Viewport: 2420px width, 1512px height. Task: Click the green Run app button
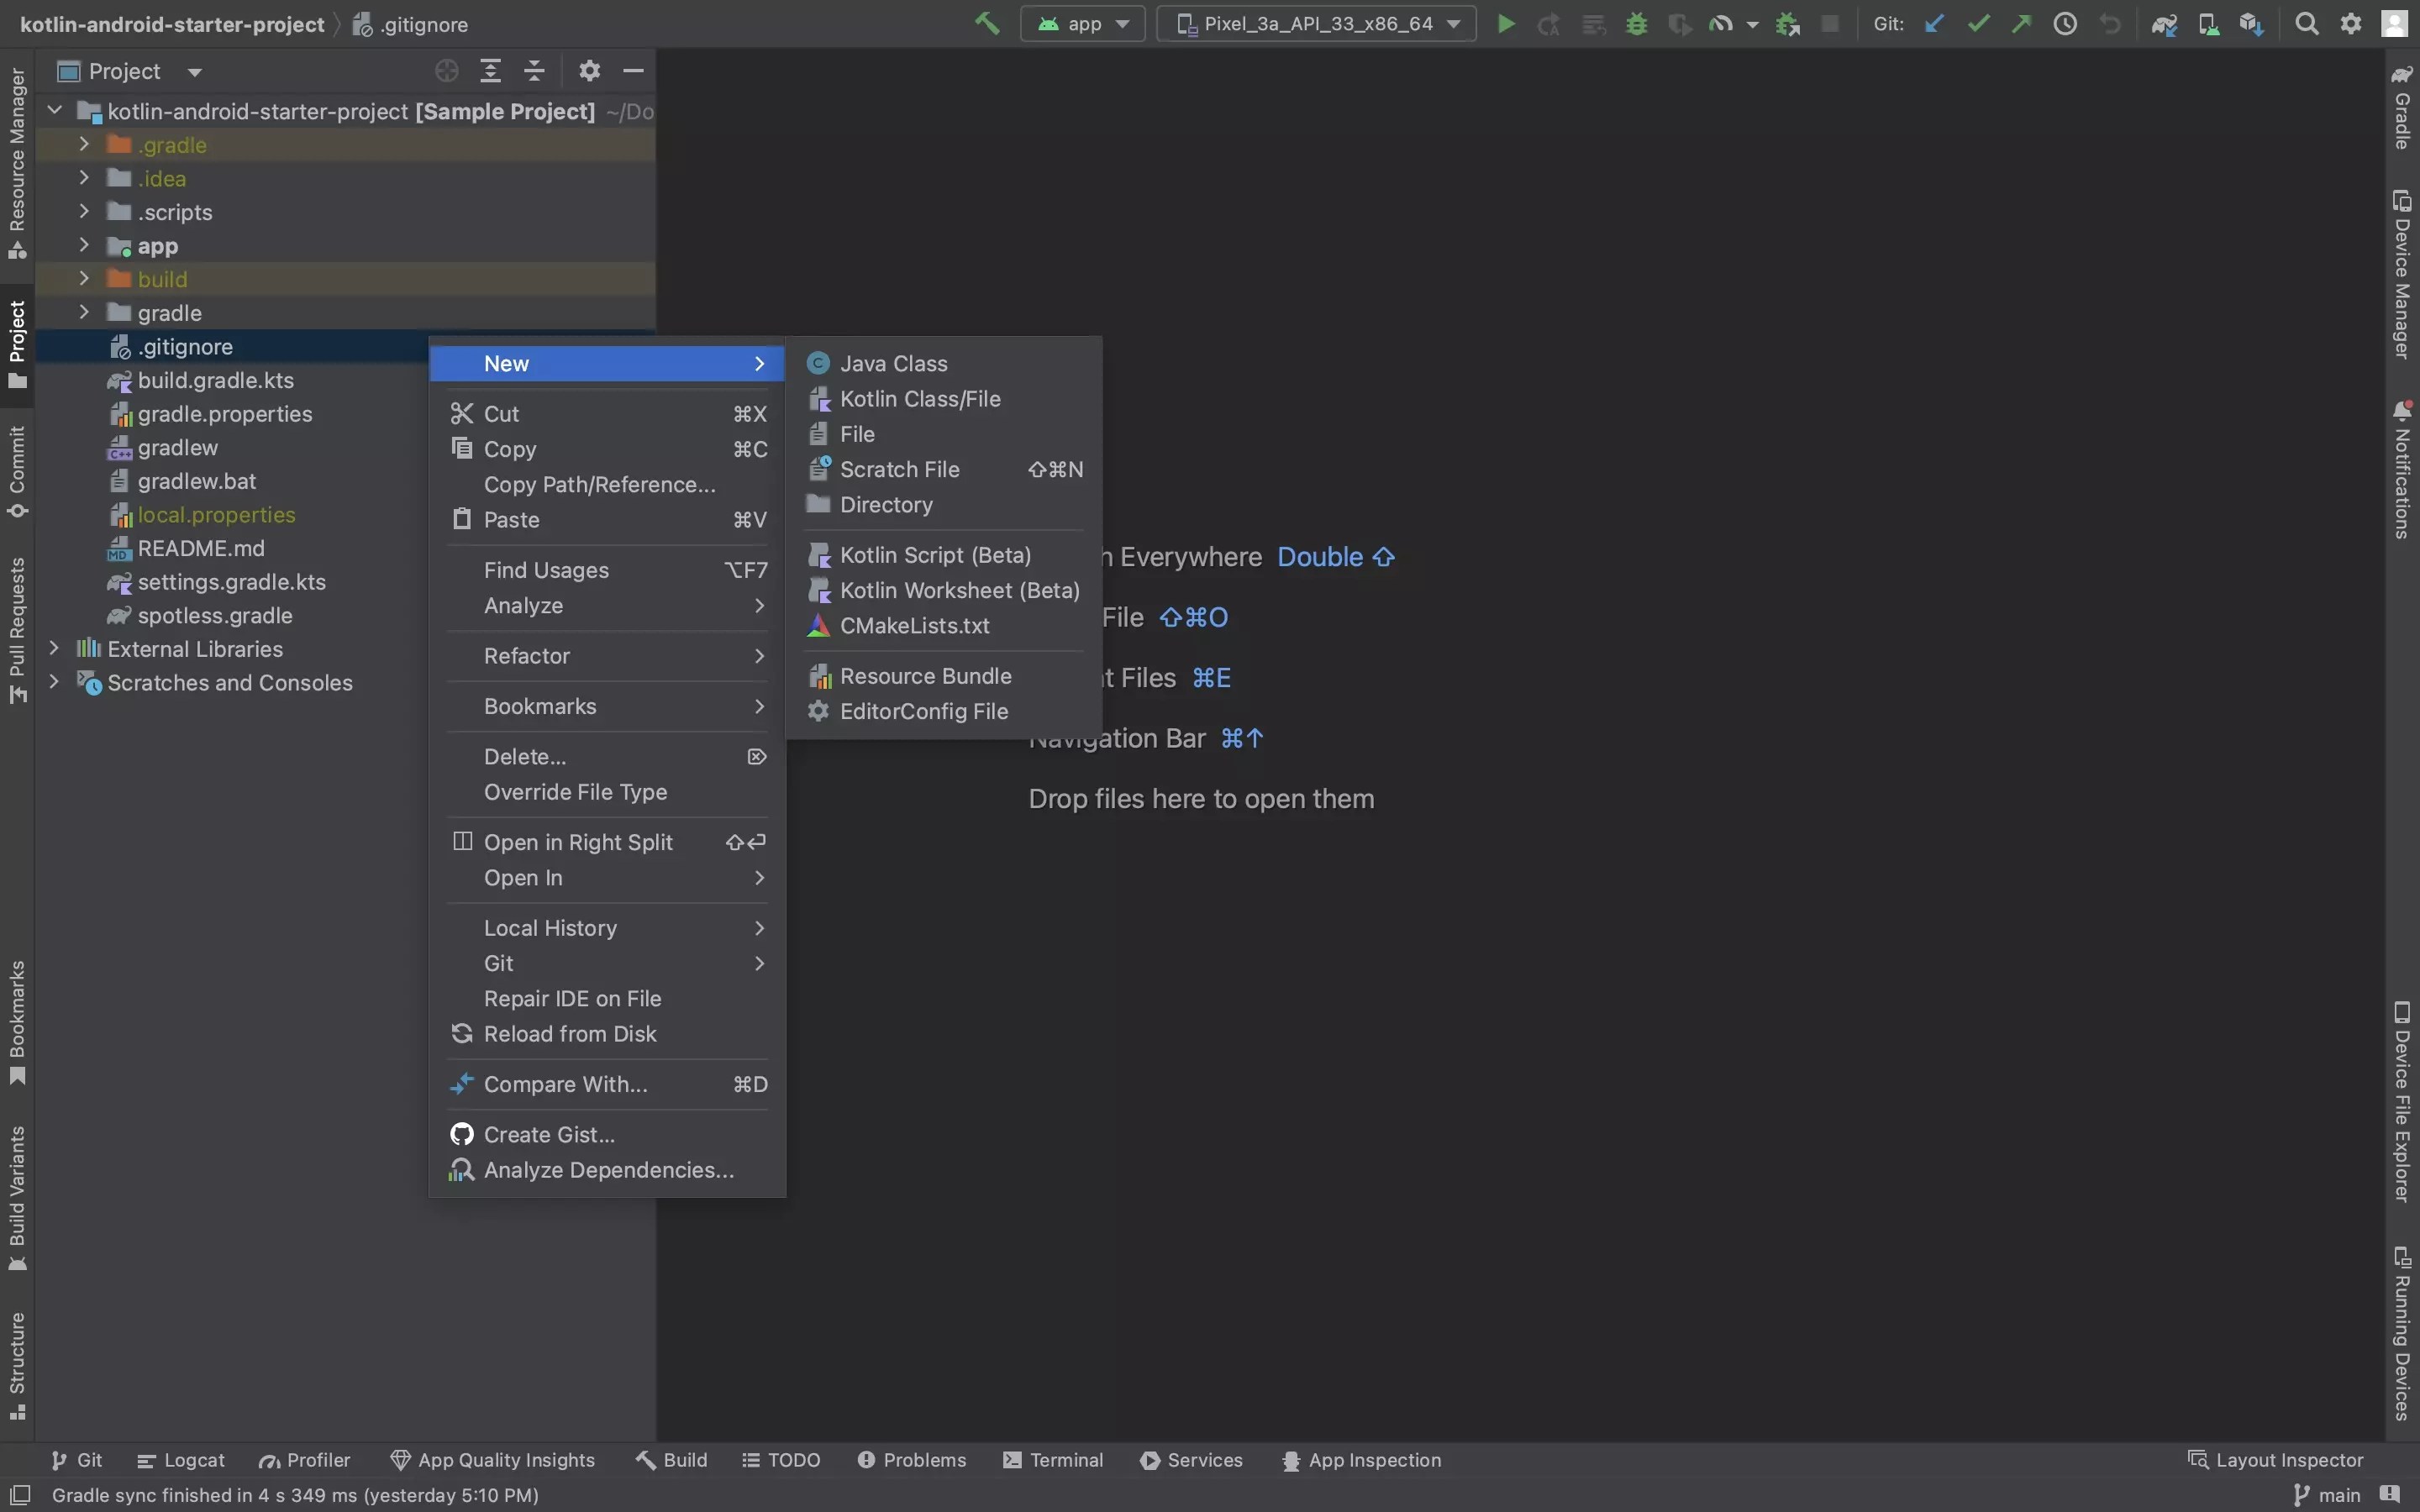(1505, 24)
